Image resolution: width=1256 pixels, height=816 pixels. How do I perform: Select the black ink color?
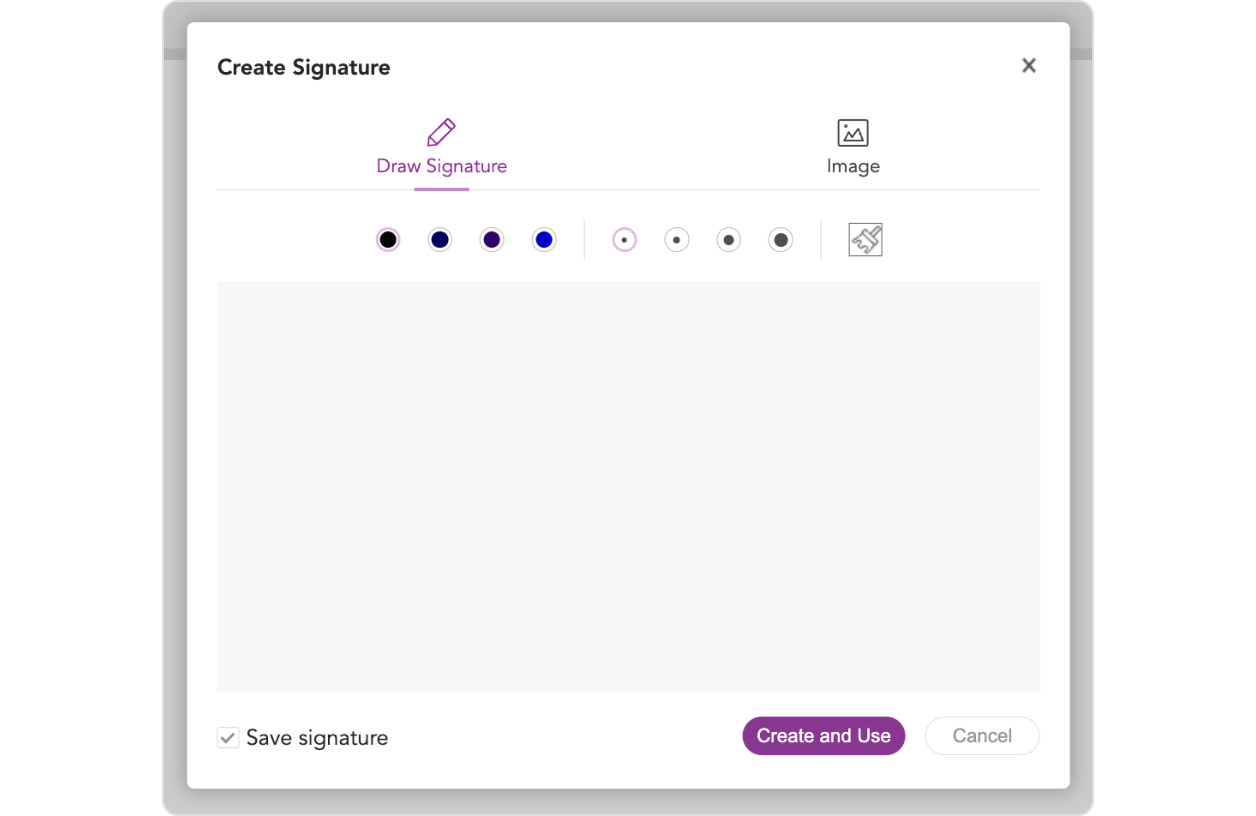pyautogui.click(x=388, y=240)
